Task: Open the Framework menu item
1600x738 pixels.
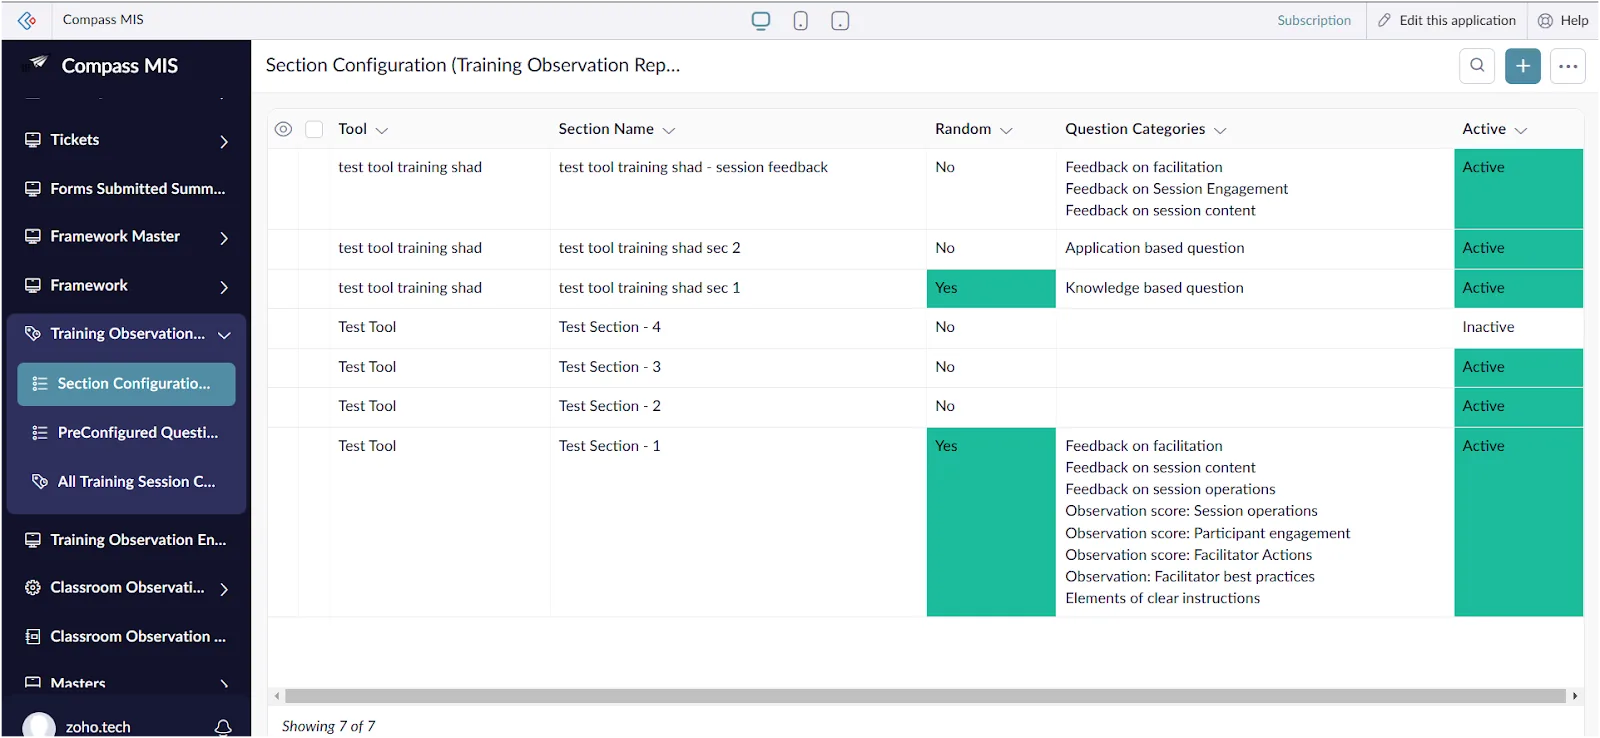Action: pyautogui.click(x=126, y=285)
